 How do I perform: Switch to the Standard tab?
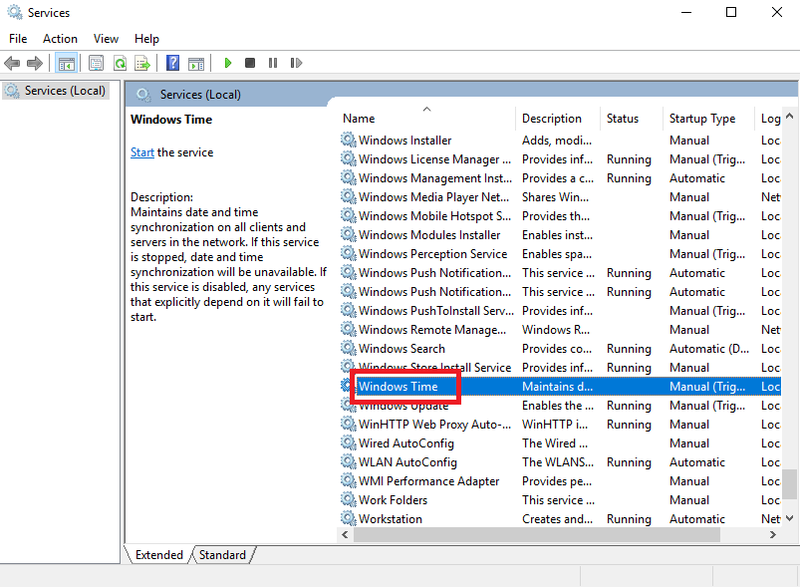tap(222, 555)
